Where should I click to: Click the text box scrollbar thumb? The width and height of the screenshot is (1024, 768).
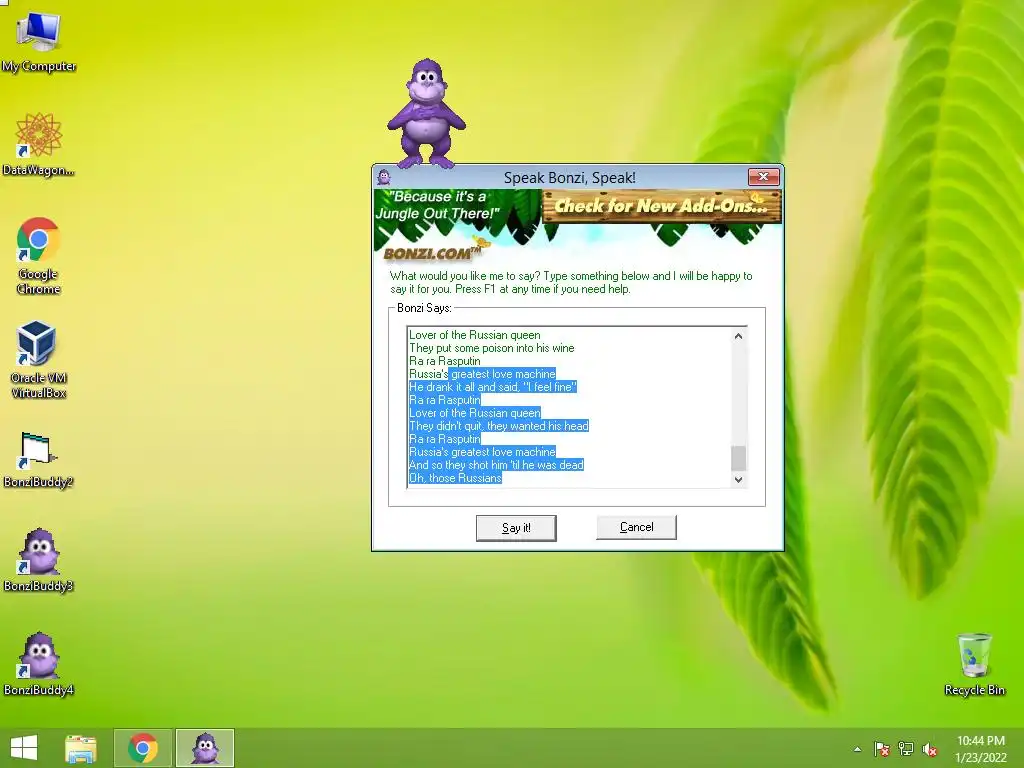tap(738, 458)
